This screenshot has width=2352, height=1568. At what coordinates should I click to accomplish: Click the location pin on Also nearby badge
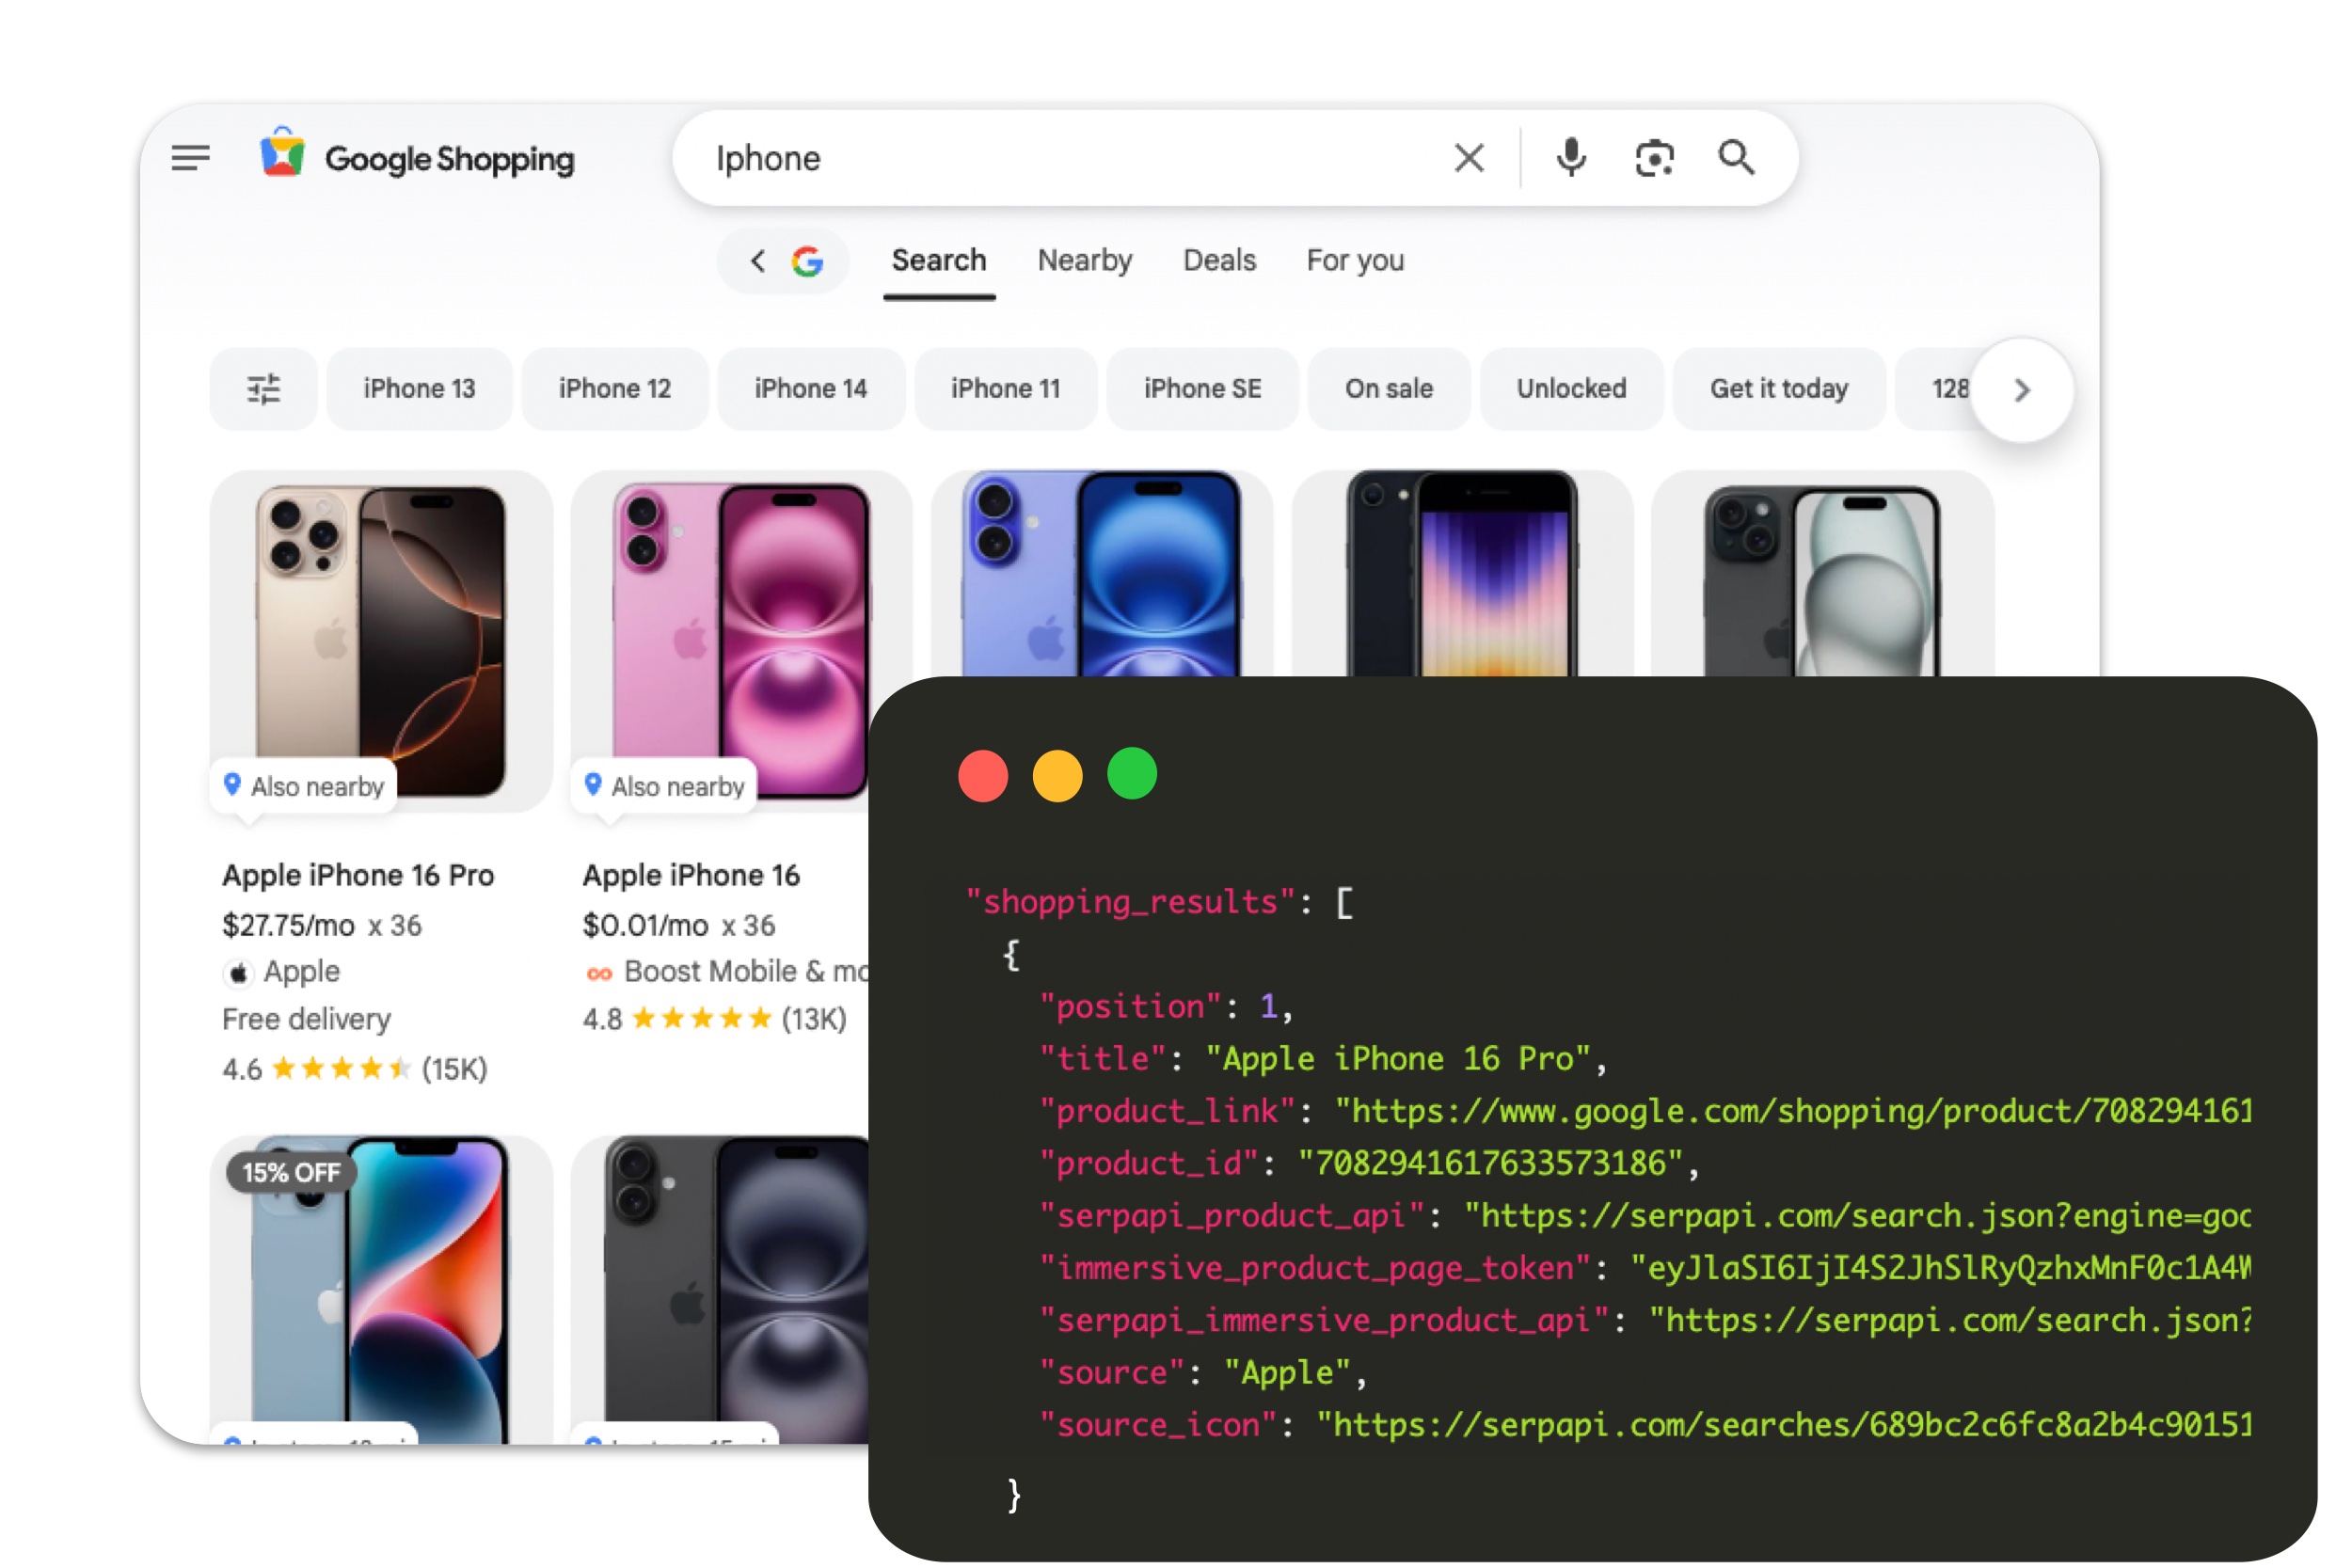[x=234, y=786]
